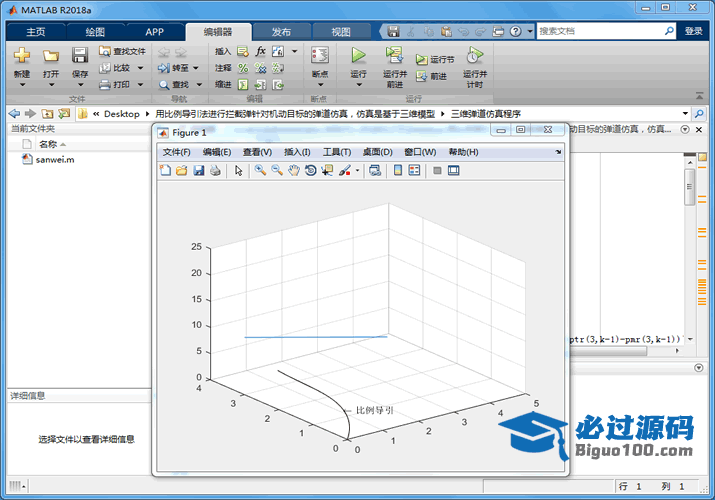Viewport: 715px width, 500px height.
Task: Click the browse for folder icon
Action: coord(64,113)
